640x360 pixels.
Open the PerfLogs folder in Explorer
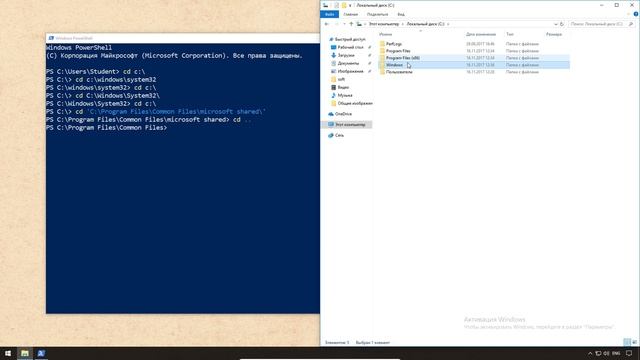click(x=394, y=44)
